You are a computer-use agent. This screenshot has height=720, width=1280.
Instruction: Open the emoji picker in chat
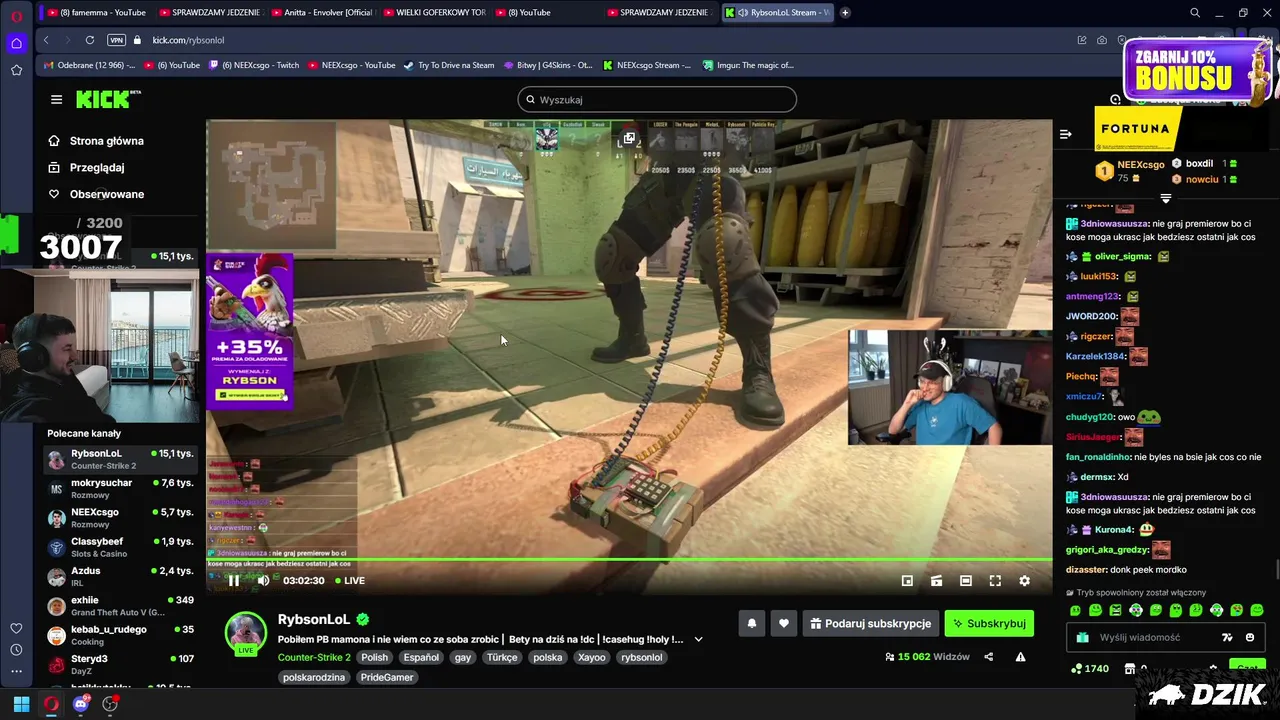click(x=1250, y=637)
